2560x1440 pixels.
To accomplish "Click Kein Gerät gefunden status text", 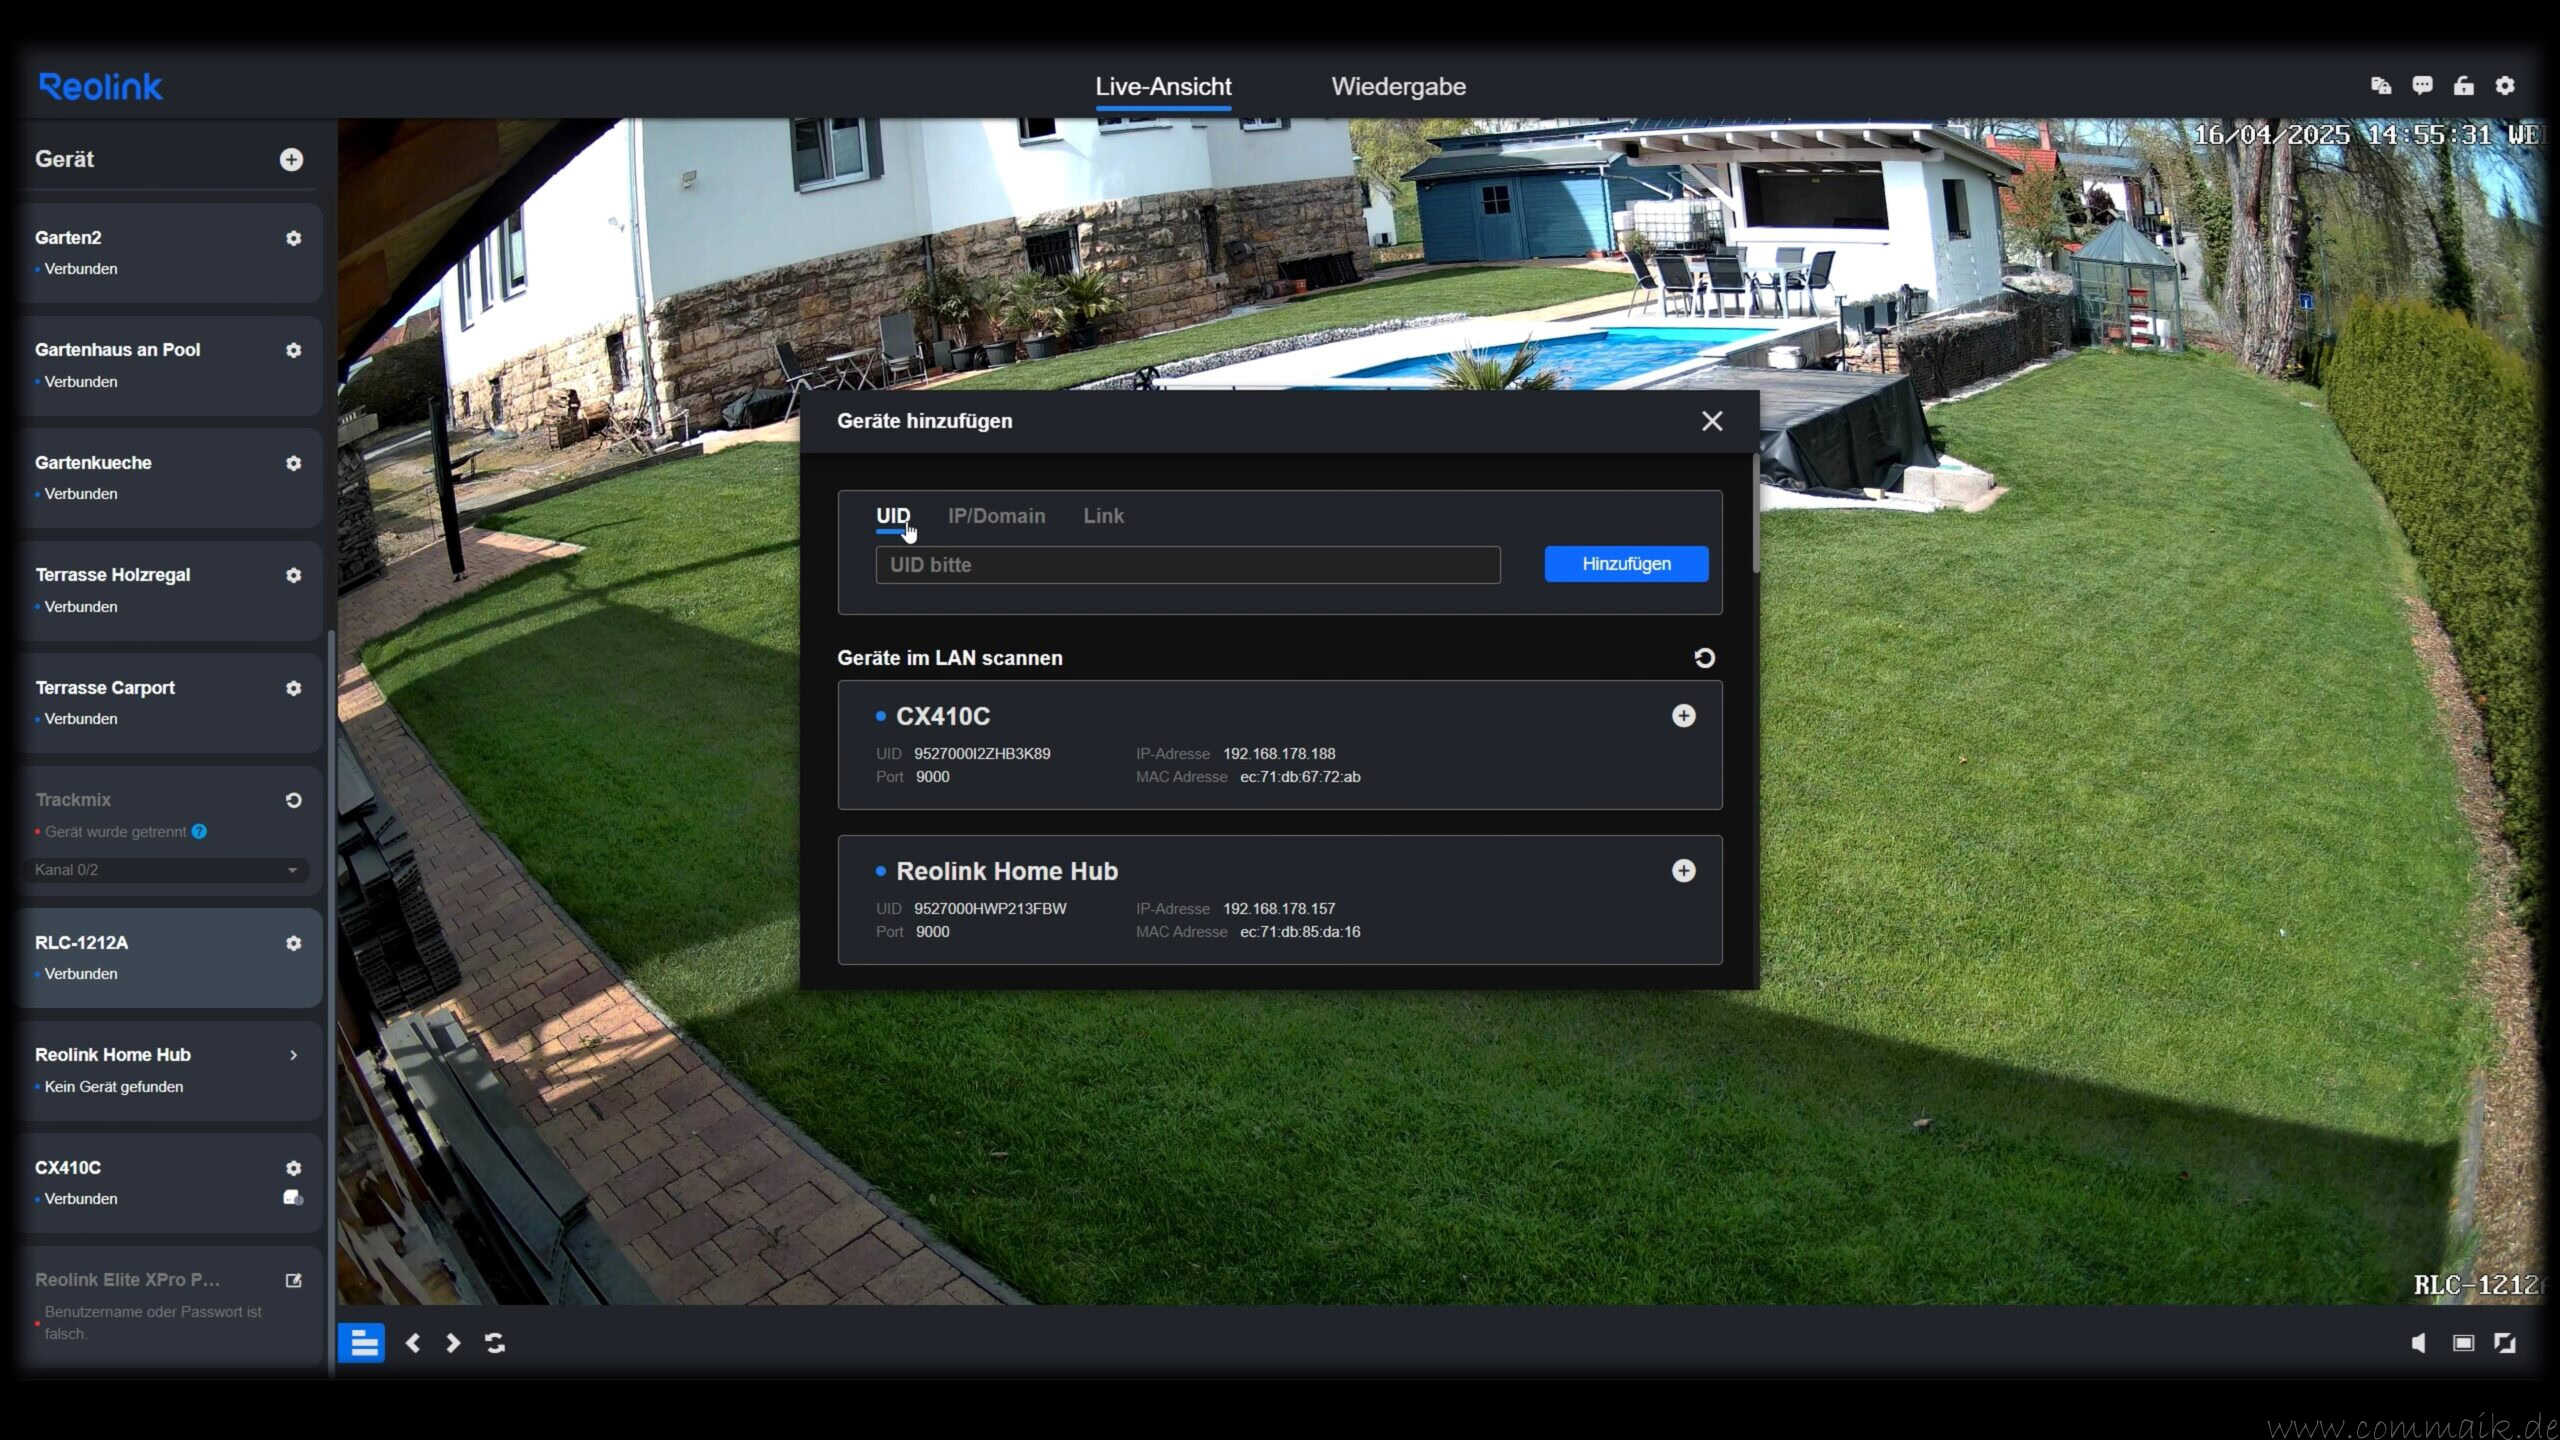I will [x=114, y=1087].
